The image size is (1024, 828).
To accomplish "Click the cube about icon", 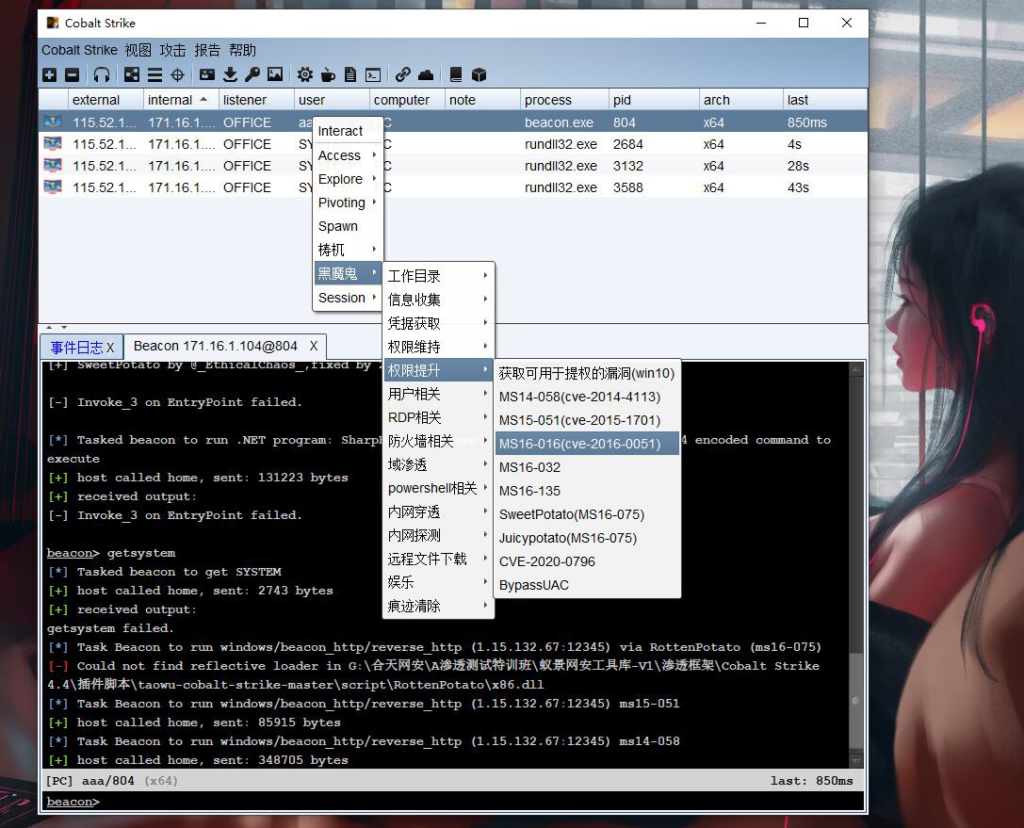I will (x=479, y=74).
